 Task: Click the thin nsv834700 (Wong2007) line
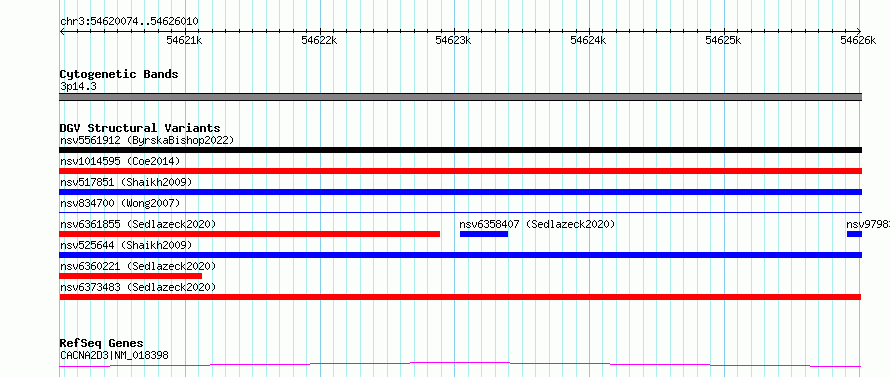[x=460, y=212]
